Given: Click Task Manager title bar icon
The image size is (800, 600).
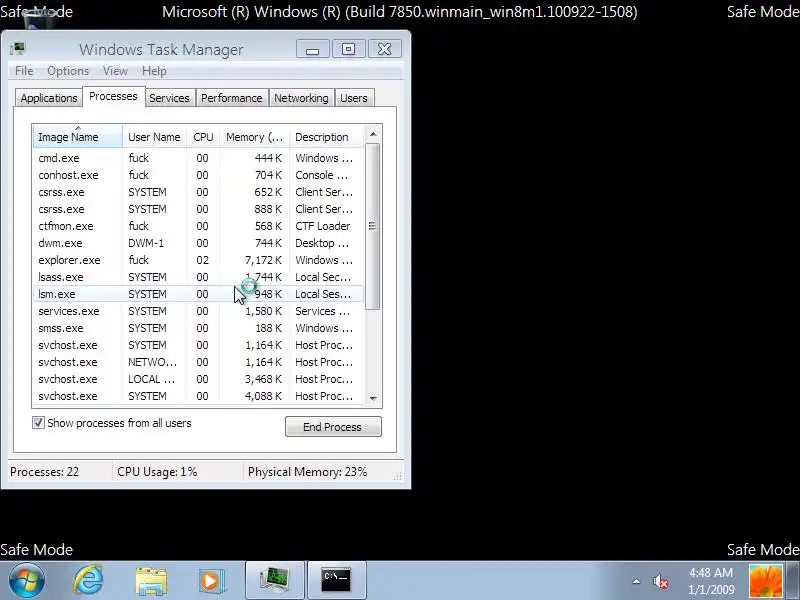Looking at the screenshot, I should coord(18,49).
